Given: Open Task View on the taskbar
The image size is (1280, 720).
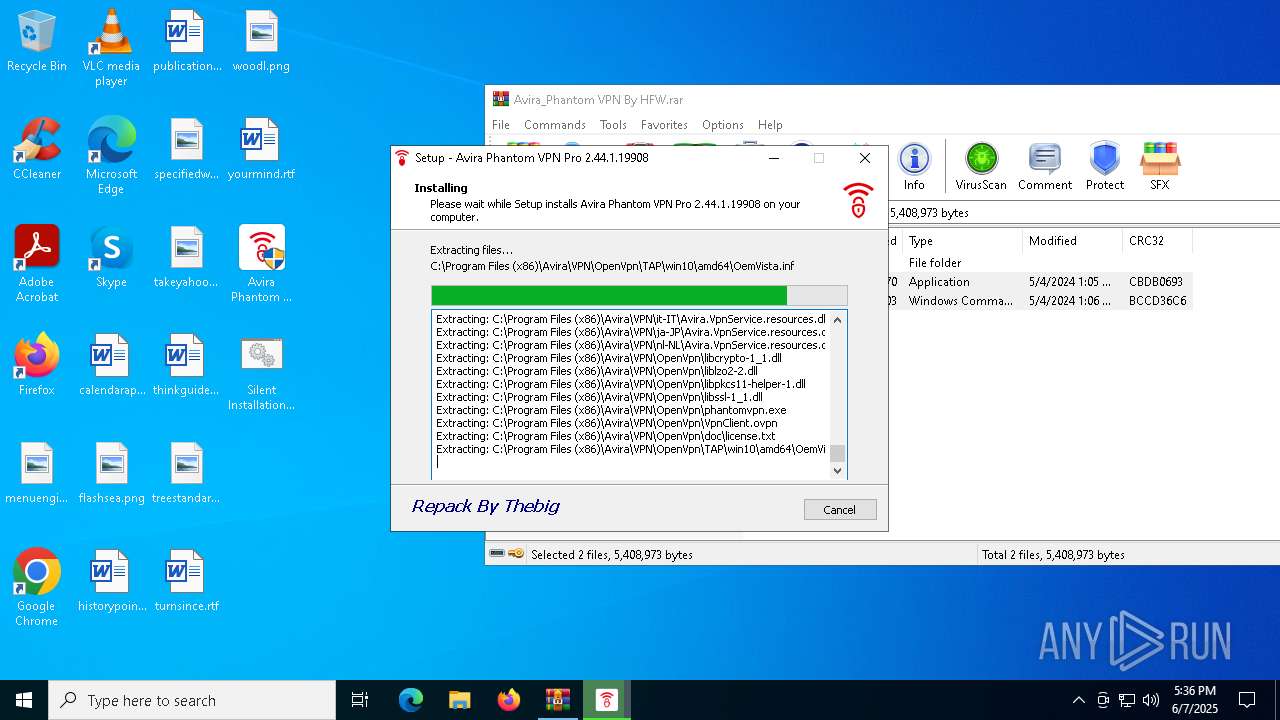Looking at the screenshot, I should [360, 700].
